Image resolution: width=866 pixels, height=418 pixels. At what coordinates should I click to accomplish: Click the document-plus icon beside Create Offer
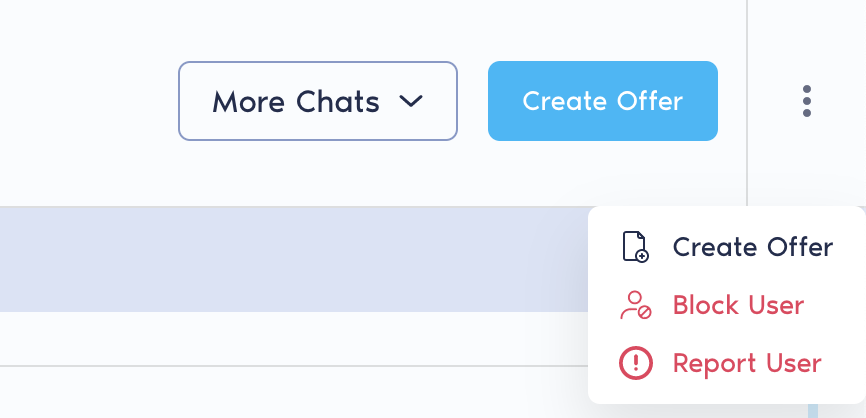point(635,246)
